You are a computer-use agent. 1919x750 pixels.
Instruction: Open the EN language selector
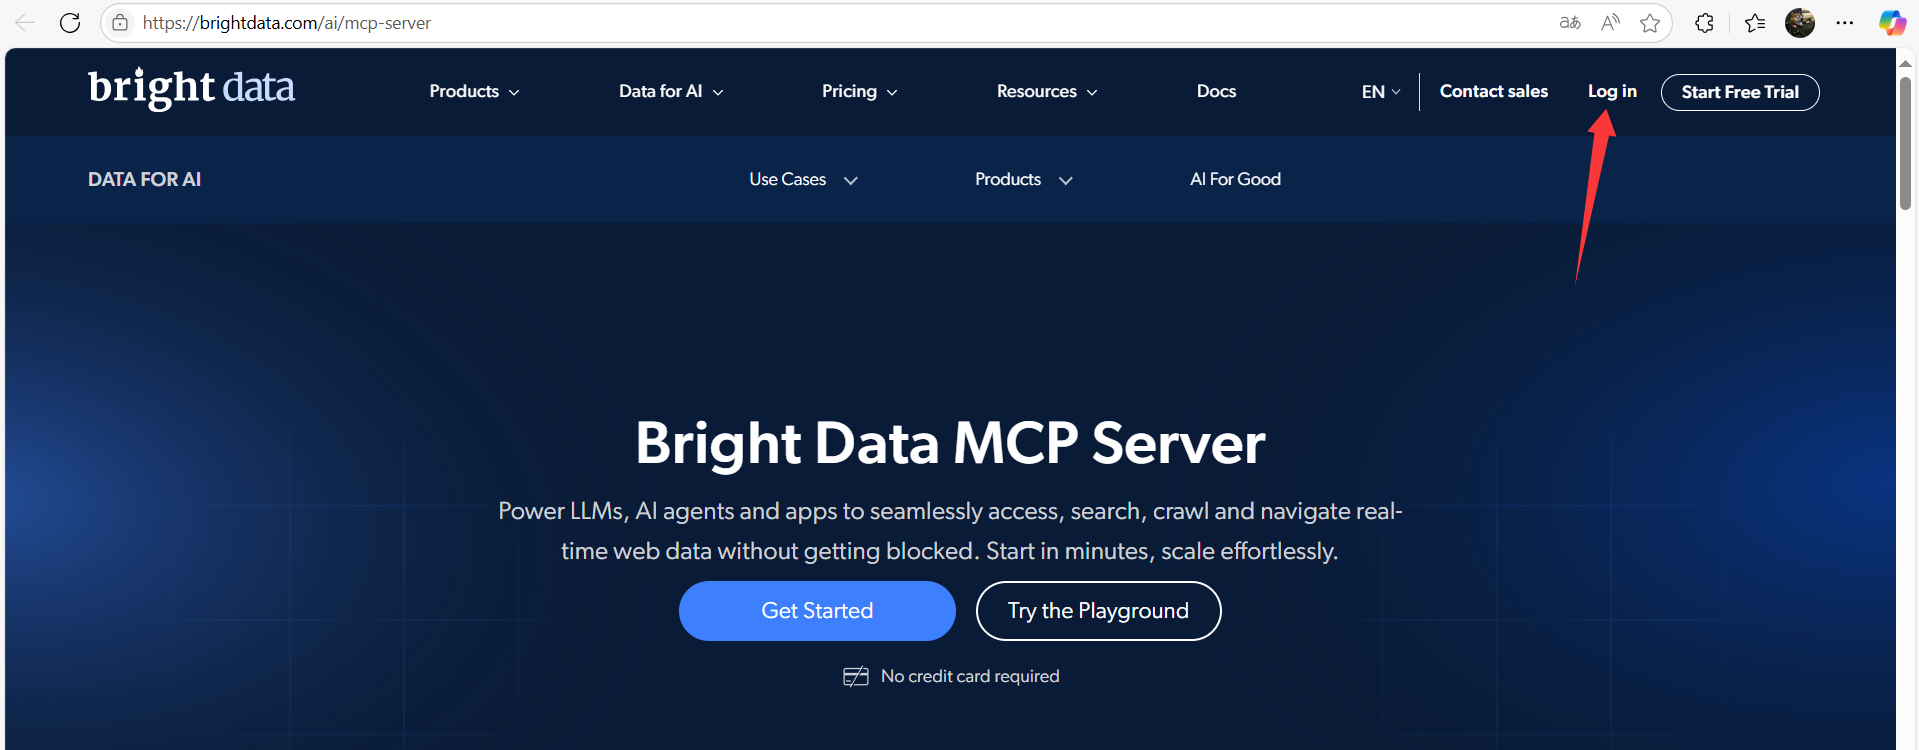click(1380, 92)
